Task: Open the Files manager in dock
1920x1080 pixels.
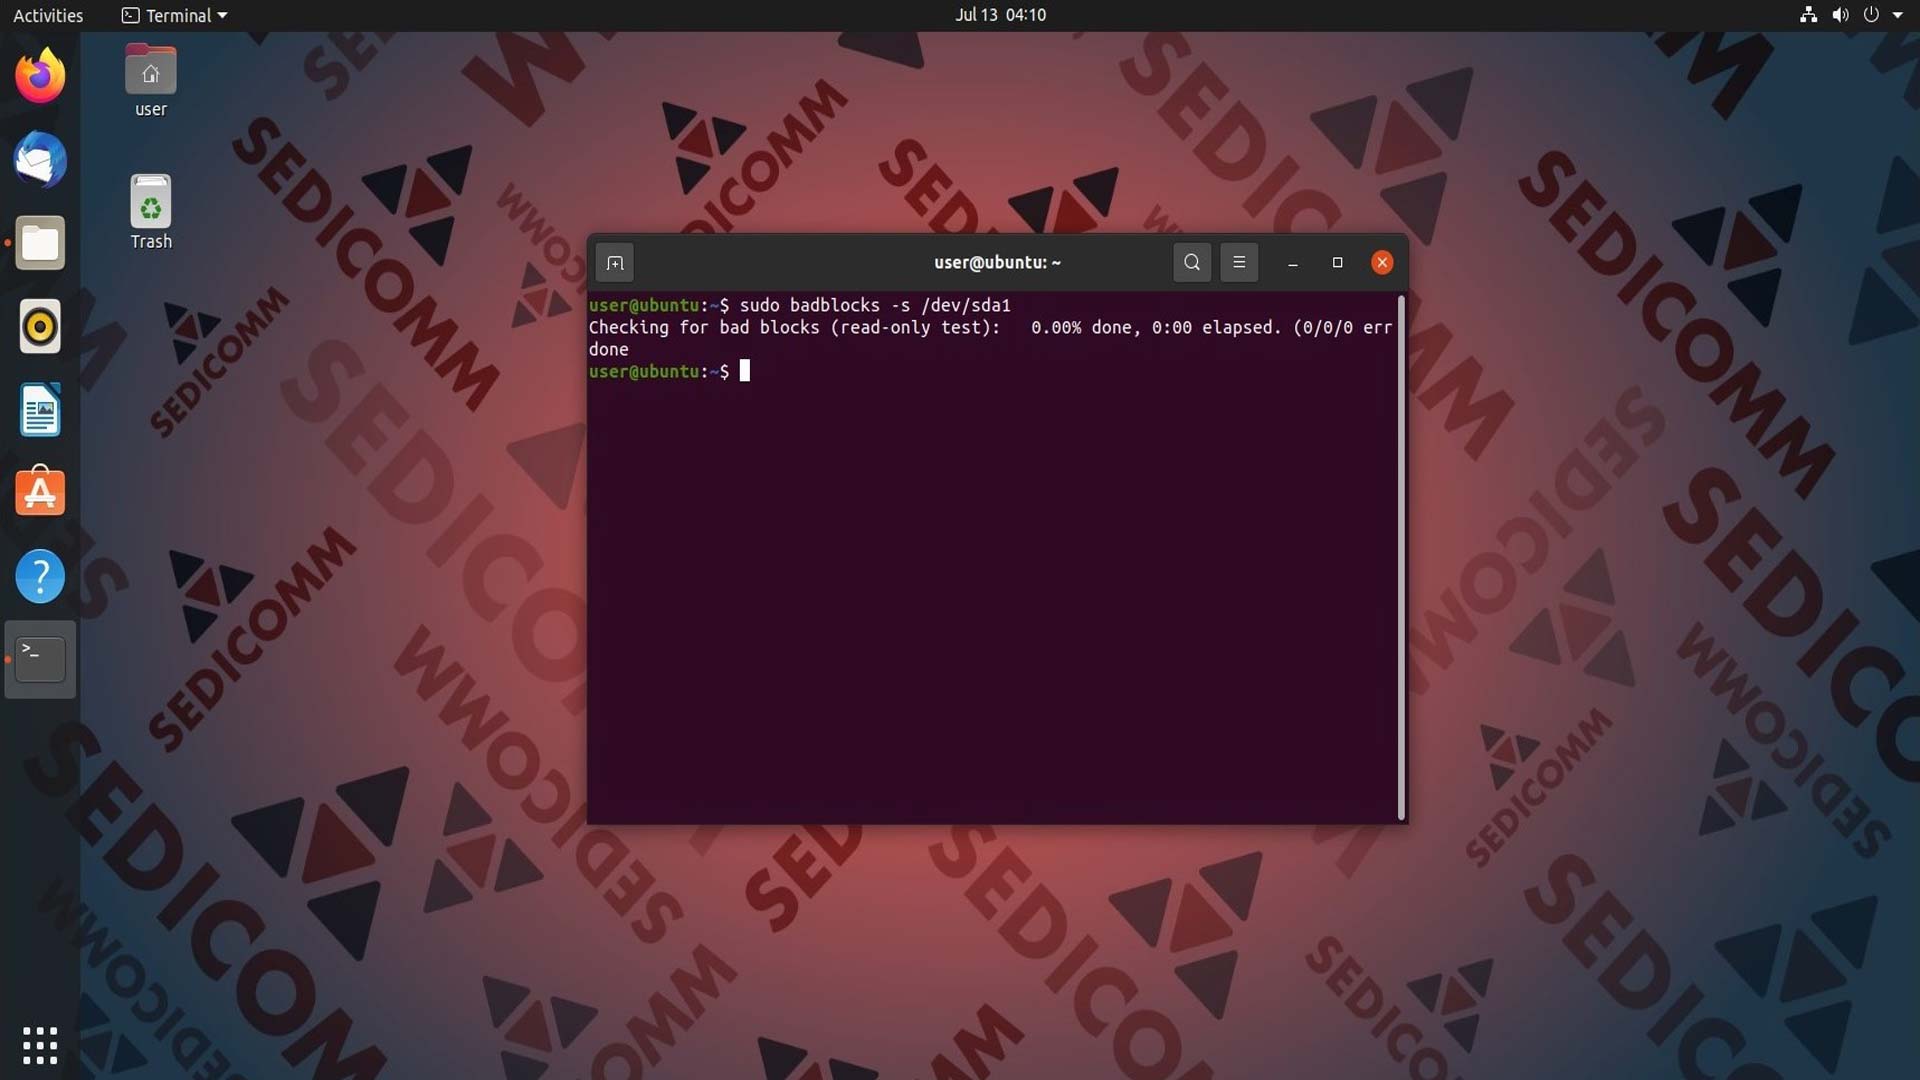Action: coord(40,243)
